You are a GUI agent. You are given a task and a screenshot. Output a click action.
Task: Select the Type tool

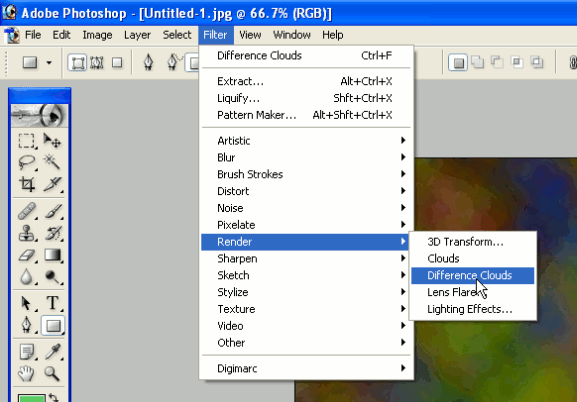(x=52, y=303)
